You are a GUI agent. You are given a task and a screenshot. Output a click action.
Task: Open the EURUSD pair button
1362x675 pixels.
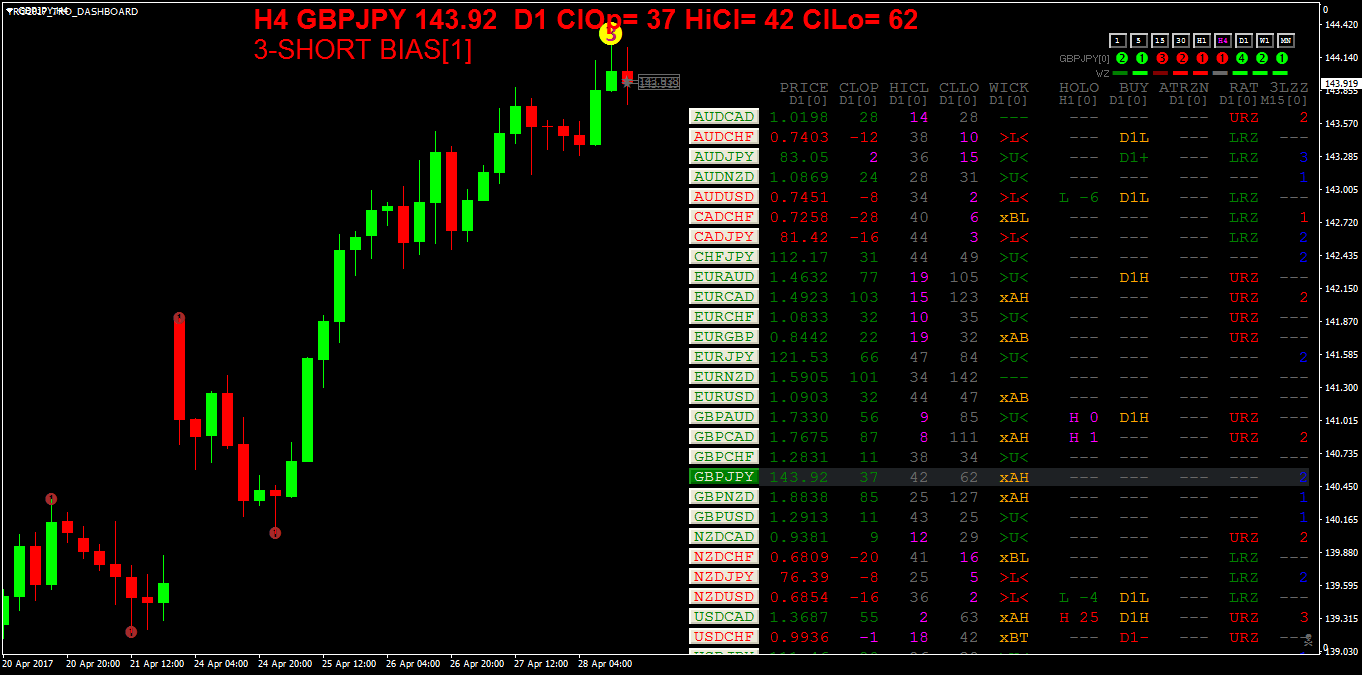[x=724, y=397]
